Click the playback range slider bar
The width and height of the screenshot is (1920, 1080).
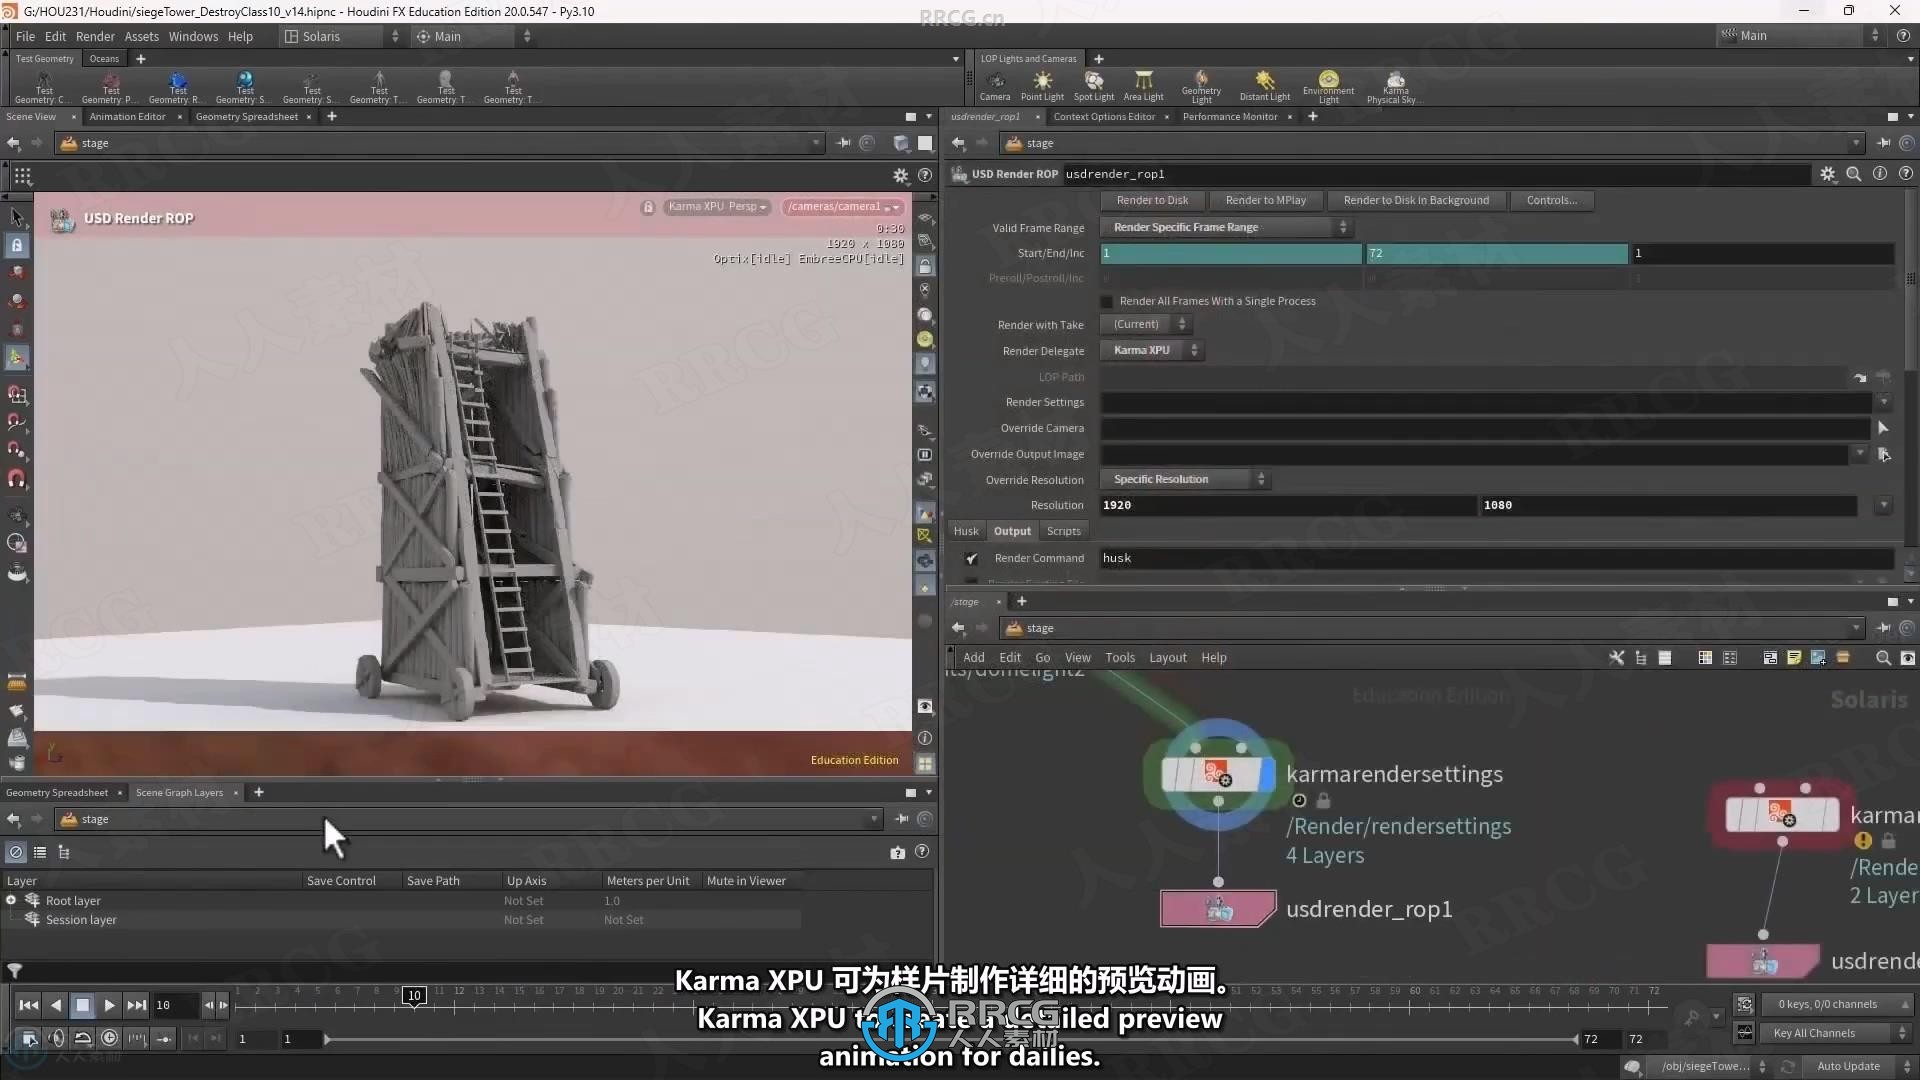coord(950,1039)
